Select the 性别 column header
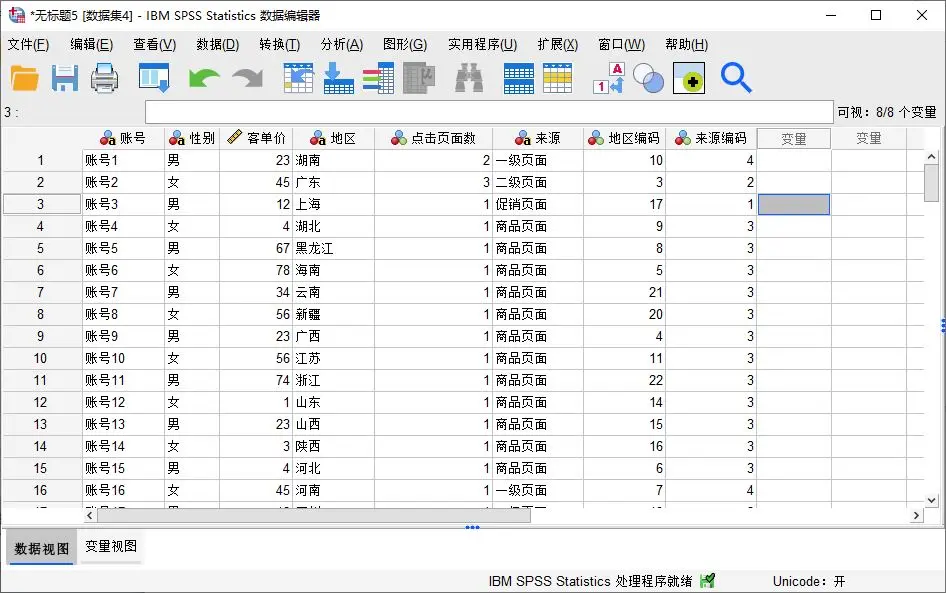 pos(192,138)
